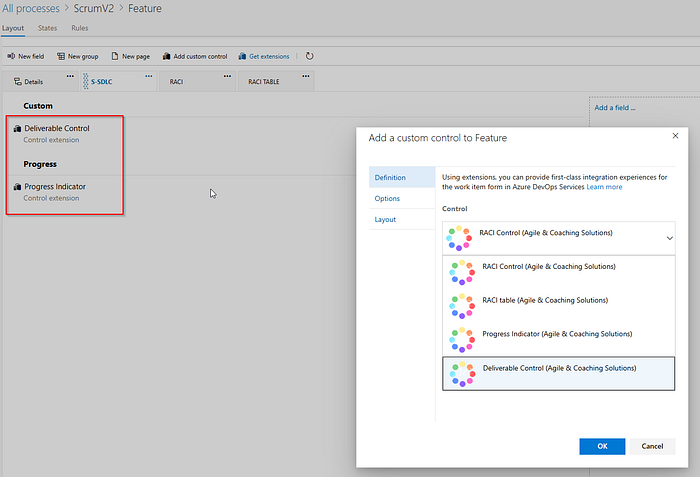Click the New field label
This screenshot has width=700, height=477.
pyautogui.click(x=31, y=56)
